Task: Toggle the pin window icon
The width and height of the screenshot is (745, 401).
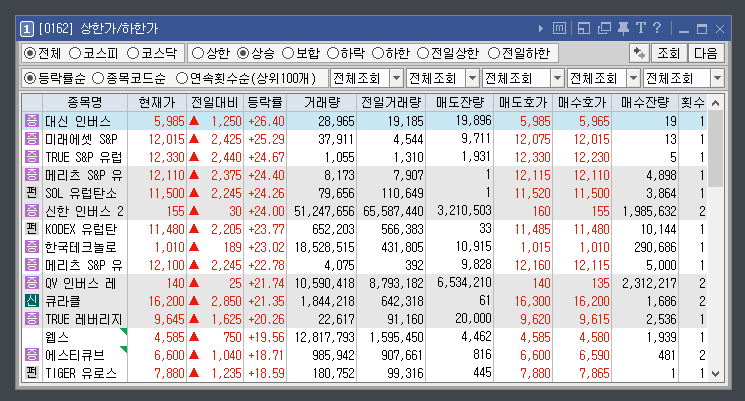Action: [623, 29]
